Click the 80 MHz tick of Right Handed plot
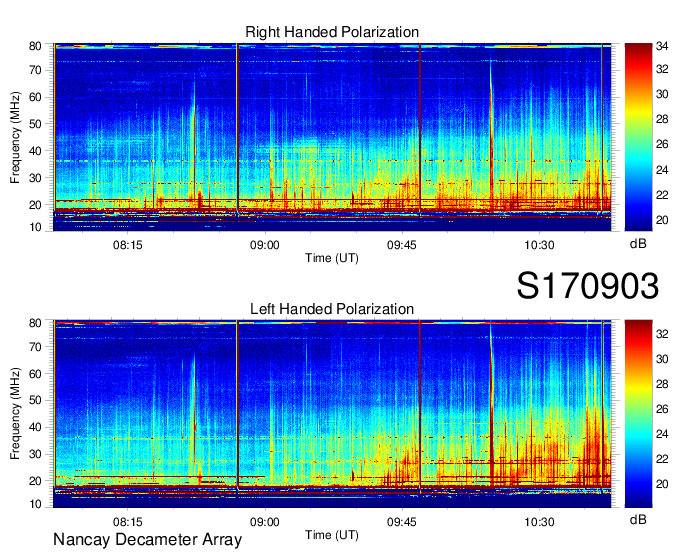Viewport: 680px width, 552px height. click(35, 46)
